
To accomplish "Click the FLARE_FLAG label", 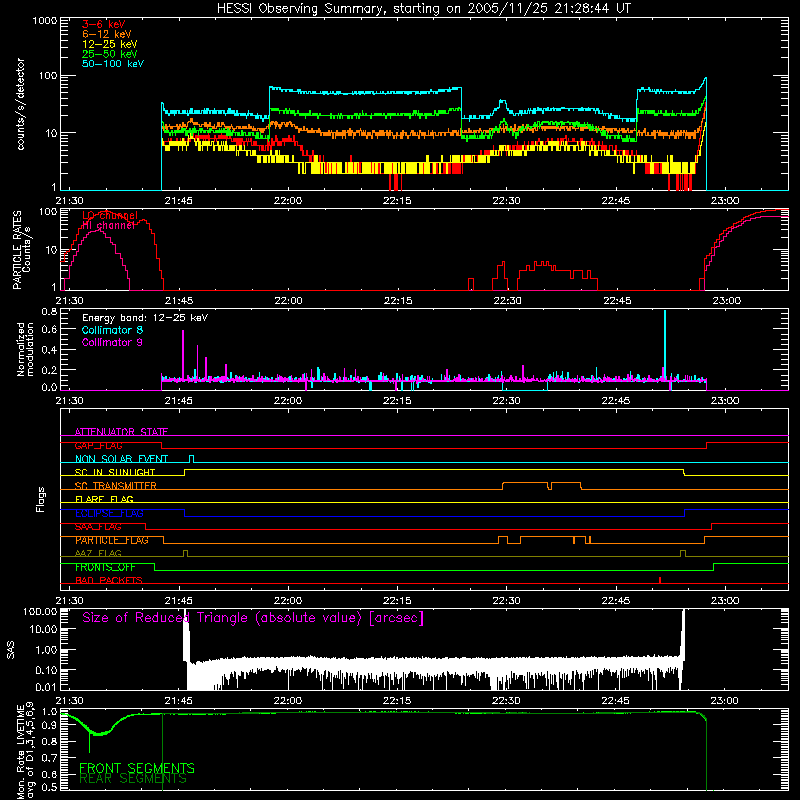I will (x=104, y=499).
